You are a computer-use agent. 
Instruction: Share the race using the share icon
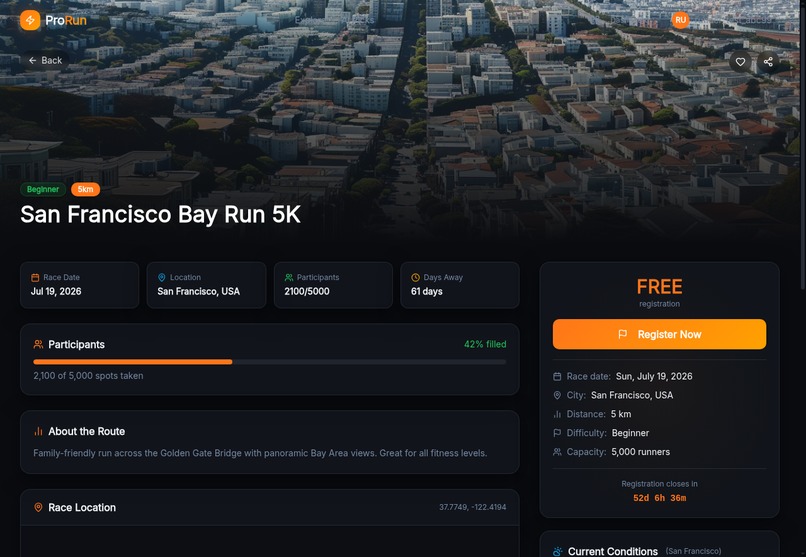coord(768,62)
